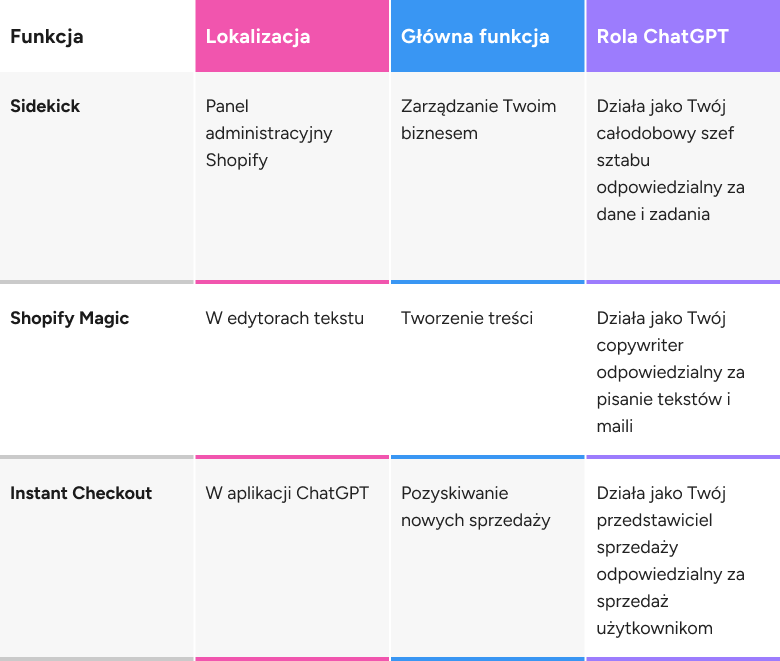
Task: Click the blue divider below 'Zarządzanie Twoim biznesem'
Action: tap(487, 282)
